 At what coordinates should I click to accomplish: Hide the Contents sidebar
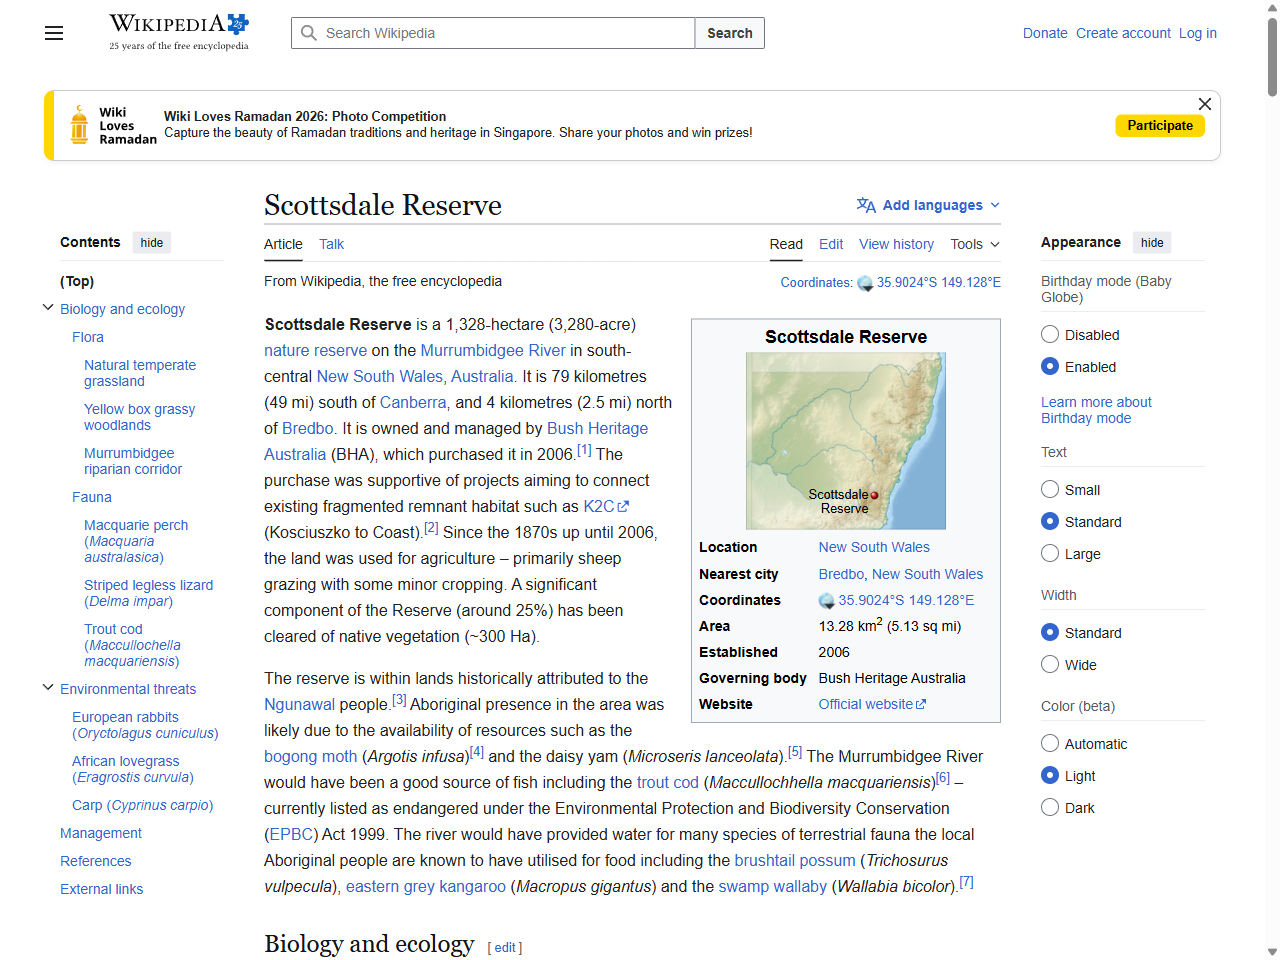point(152,243)
